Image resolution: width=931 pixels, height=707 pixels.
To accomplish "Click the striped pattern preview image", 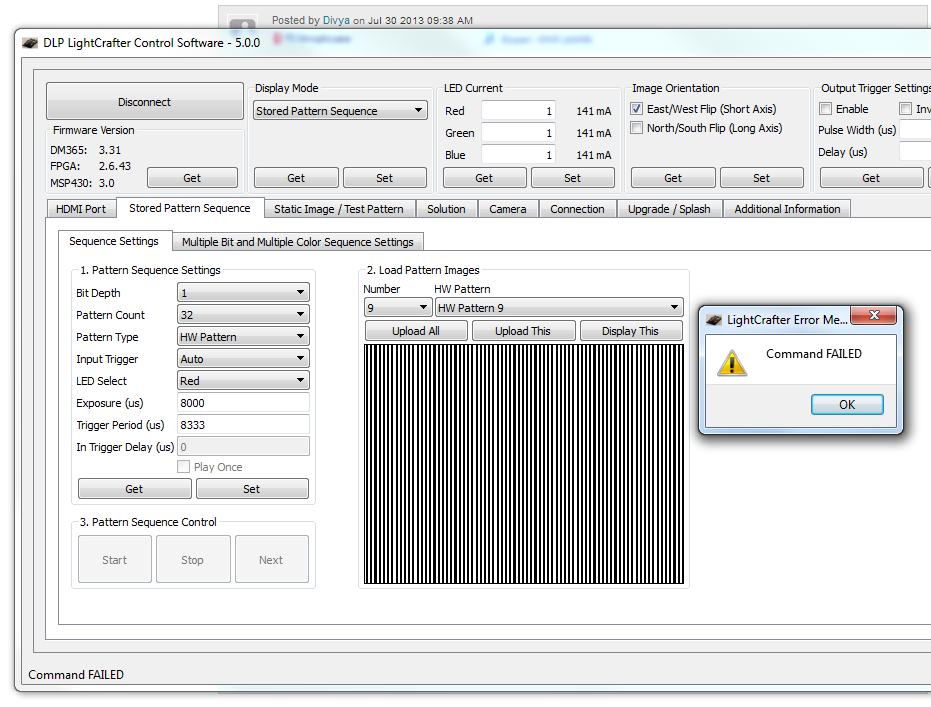I will pos(524,464).
